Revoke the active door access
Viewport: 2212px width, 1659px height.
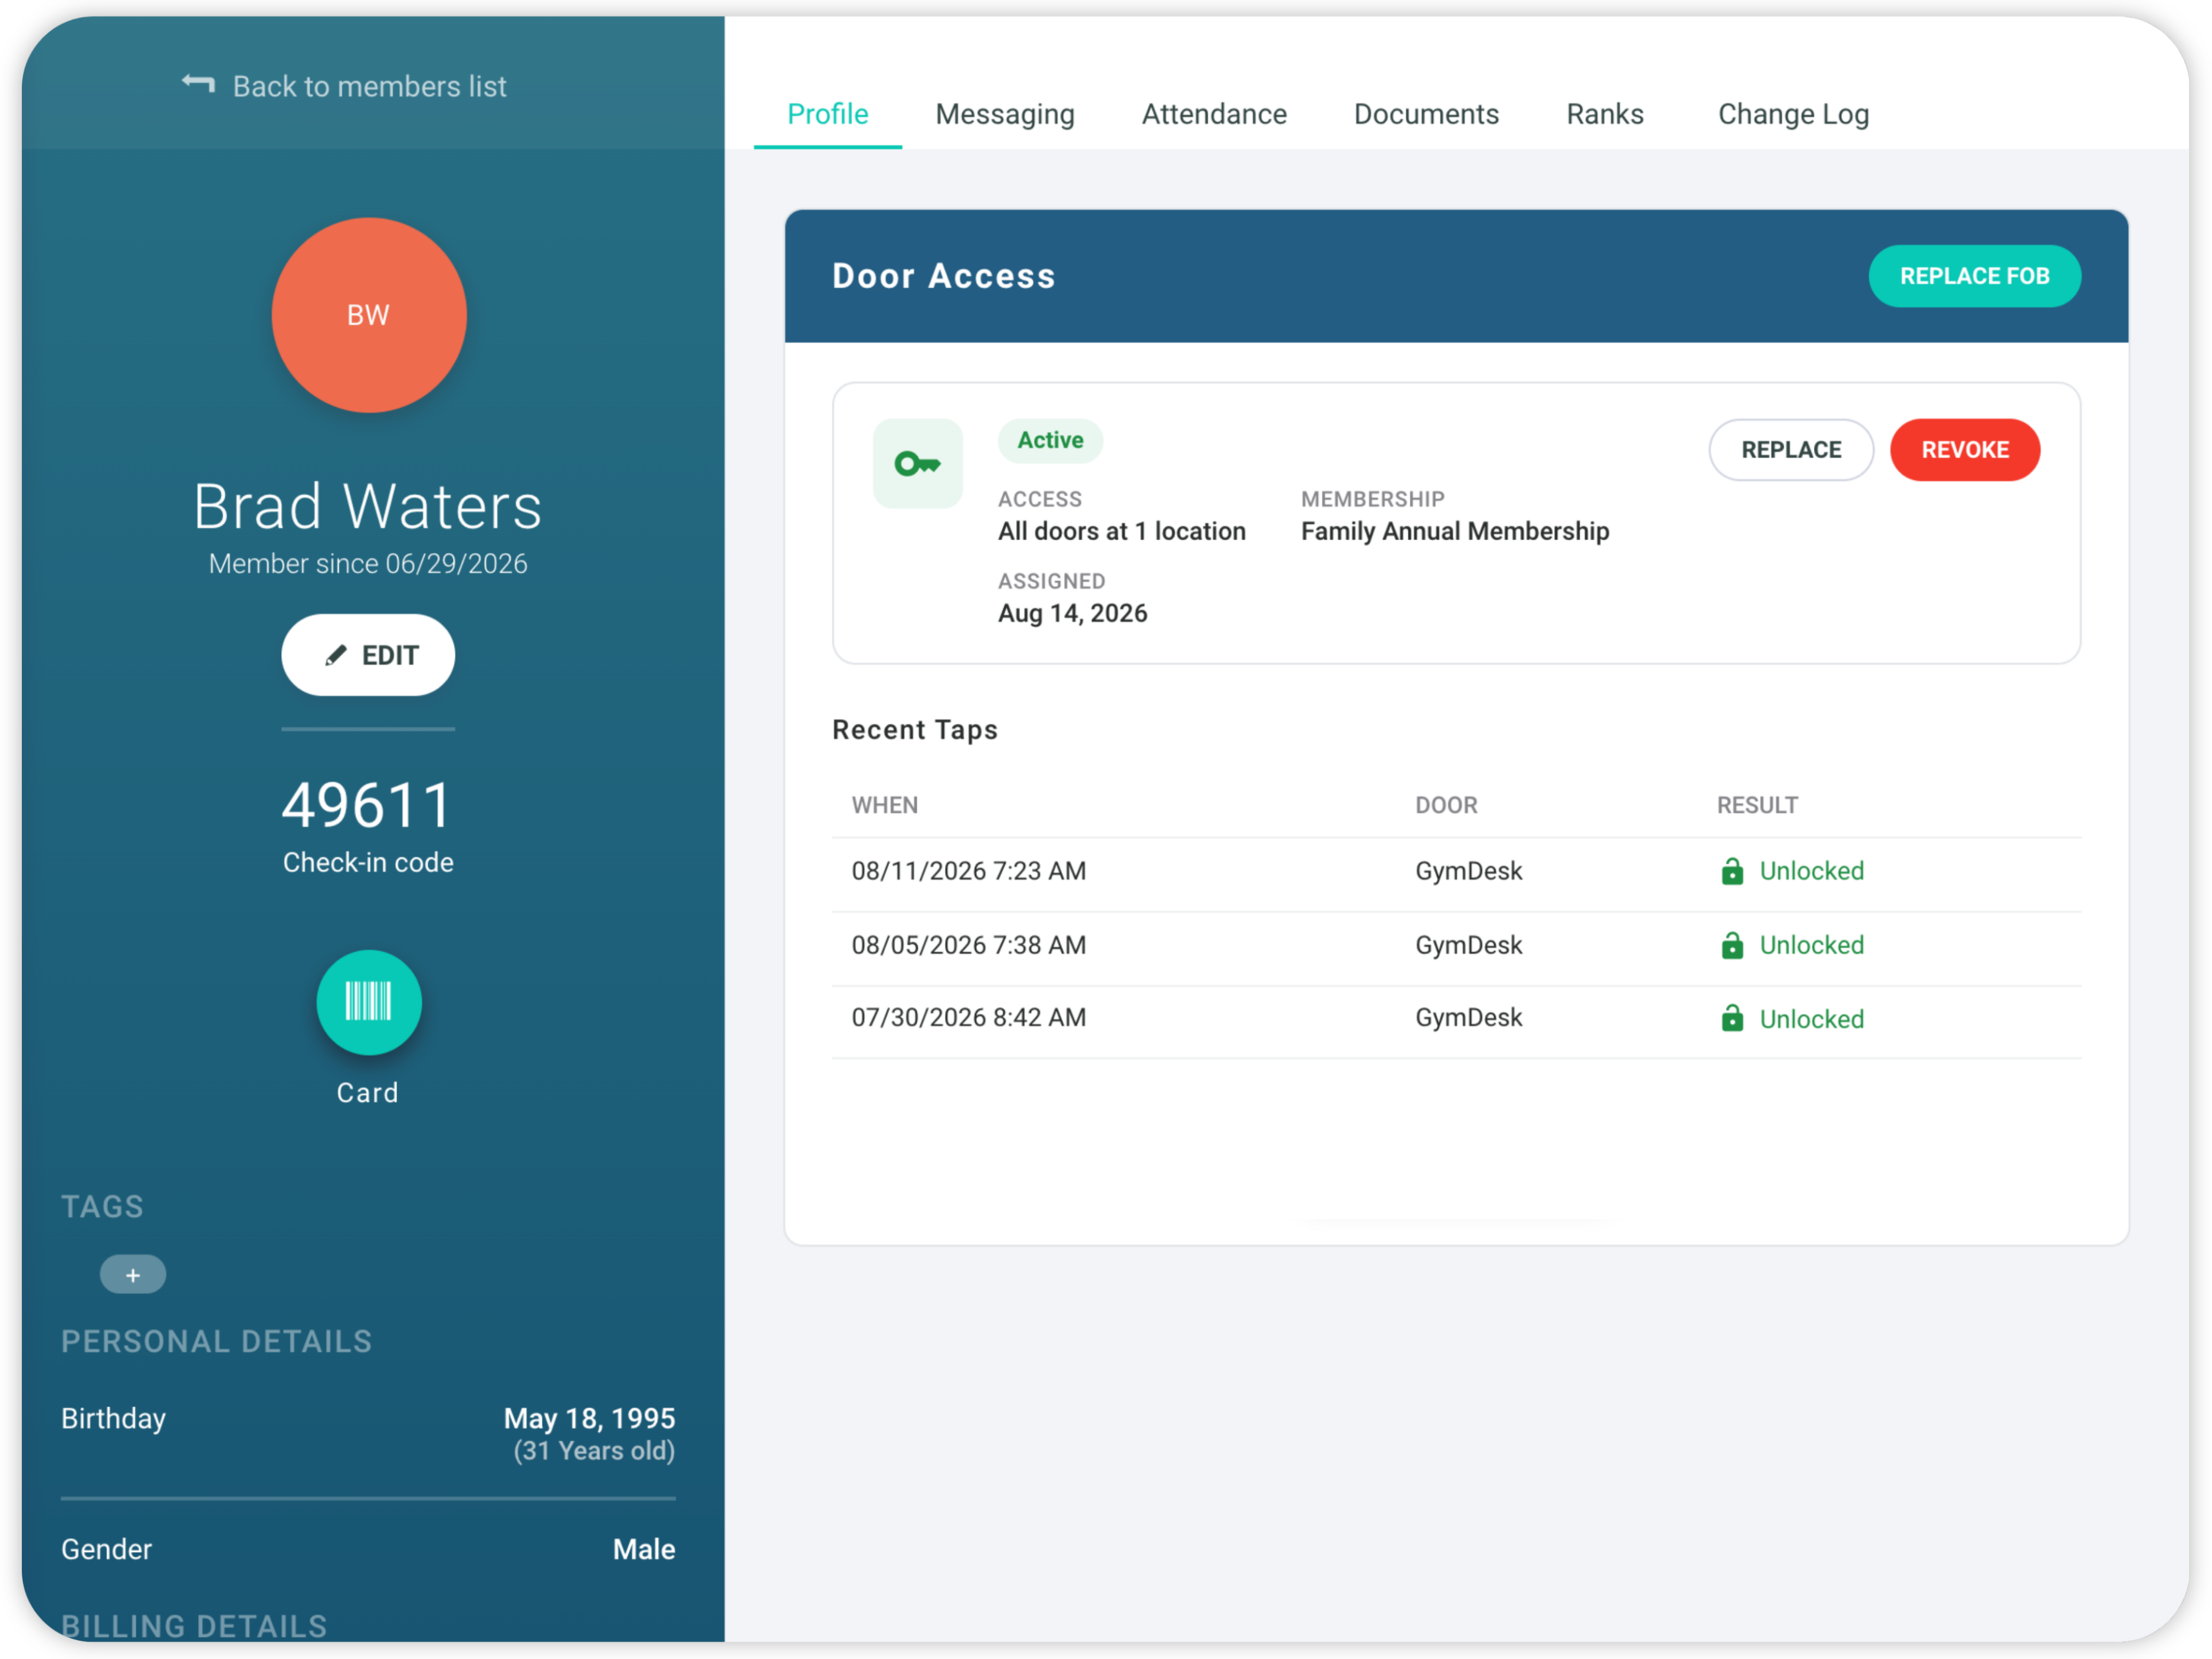coord(1964,450)
